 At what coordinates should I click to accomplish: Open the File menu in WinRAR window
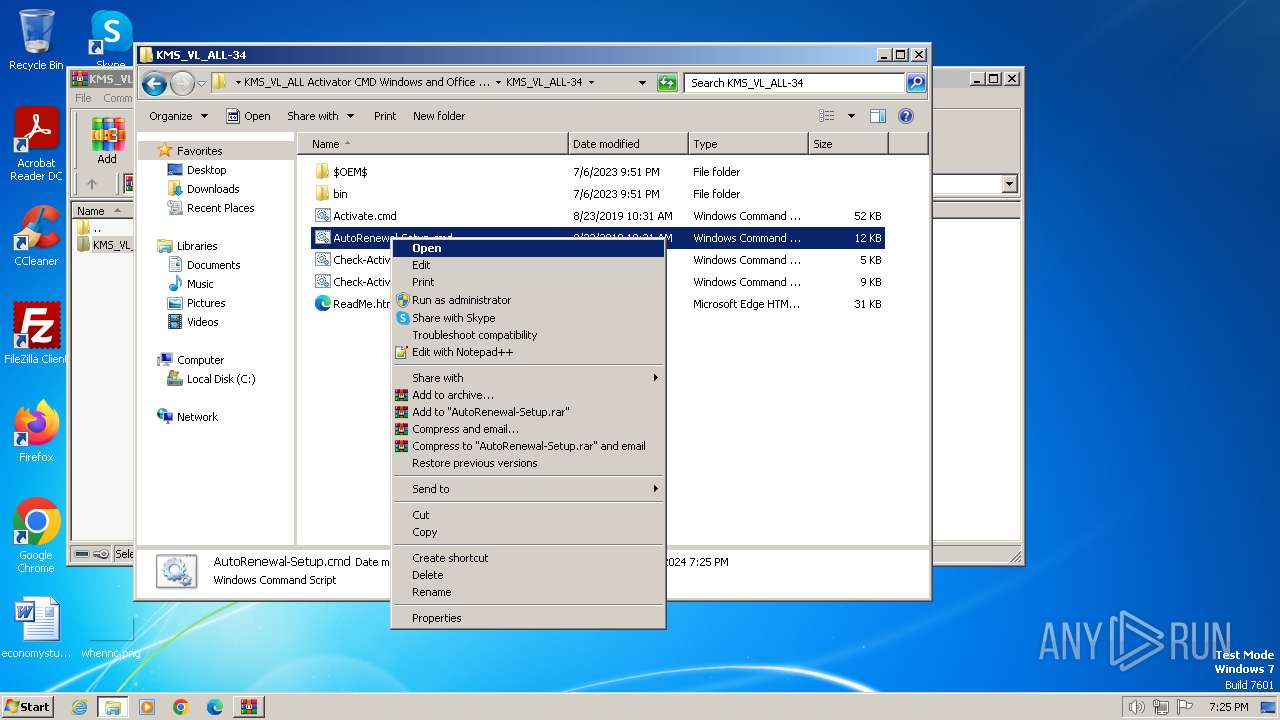tap(83, 98)
